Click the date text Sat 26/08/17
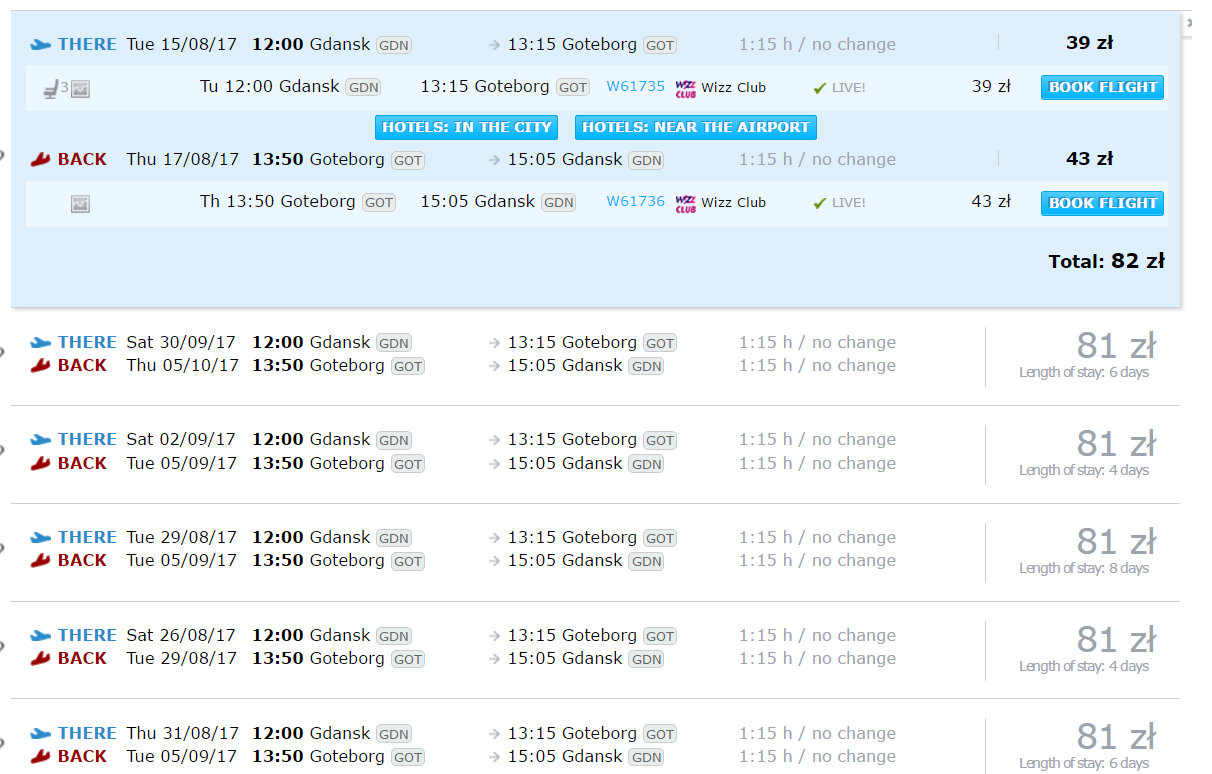Image resolution: width=1212 pixels, height=774 pixels. tap(181, 635)
